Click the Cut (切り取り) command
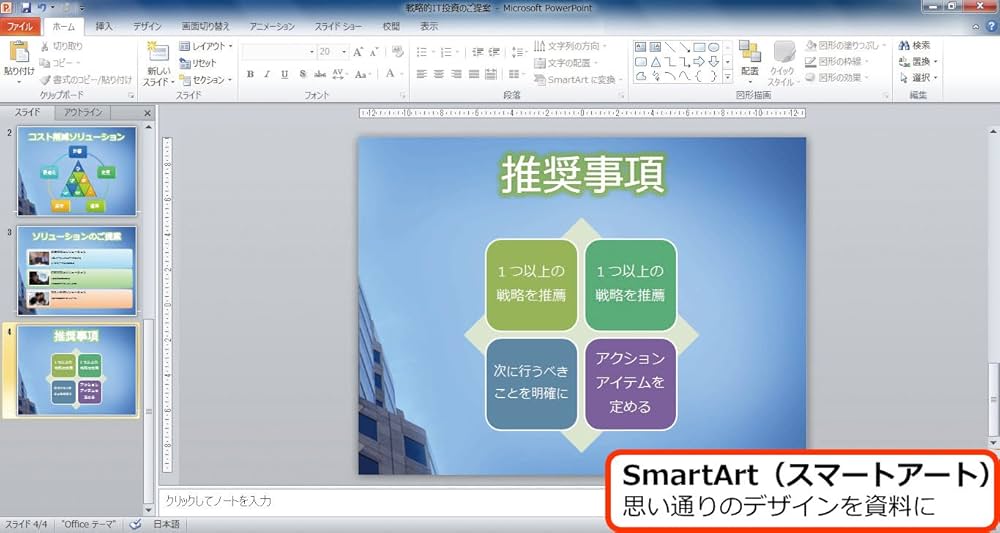Viewport: 1000px width, 533px height. pyautogui.click(x=61, y=47)
